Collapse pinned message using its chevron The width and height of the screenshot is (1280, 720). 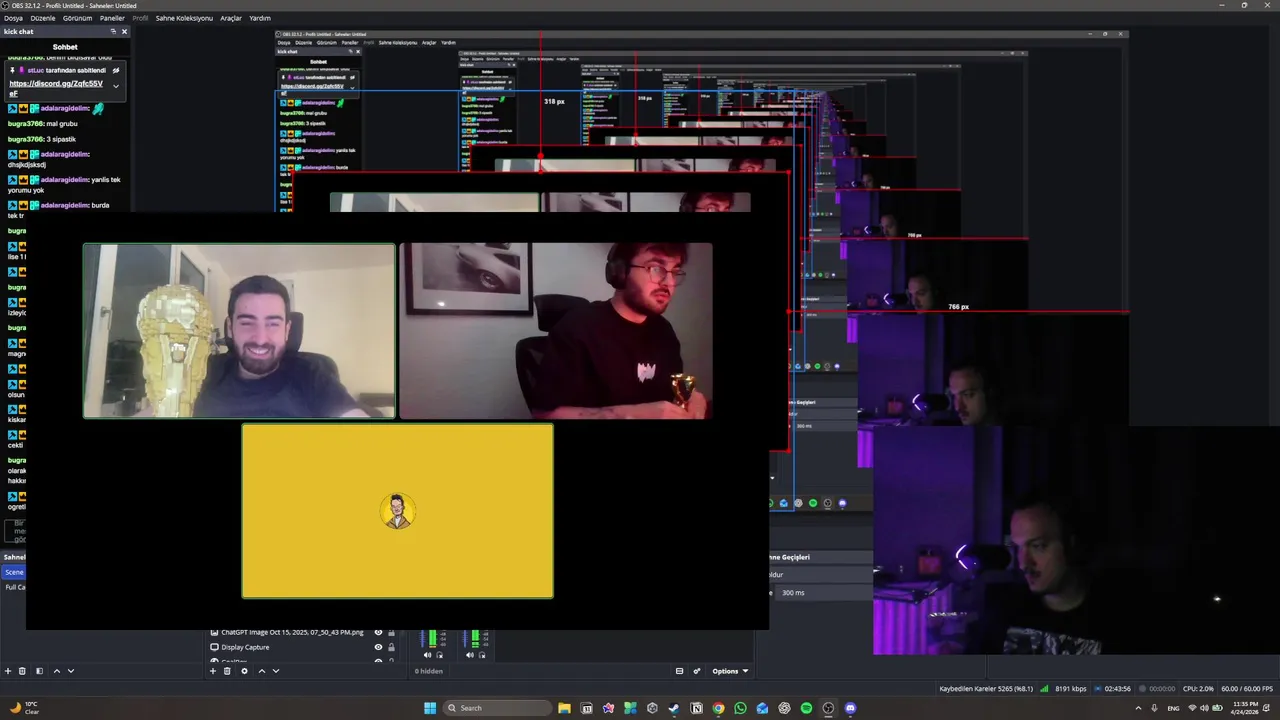coord(116,86)
